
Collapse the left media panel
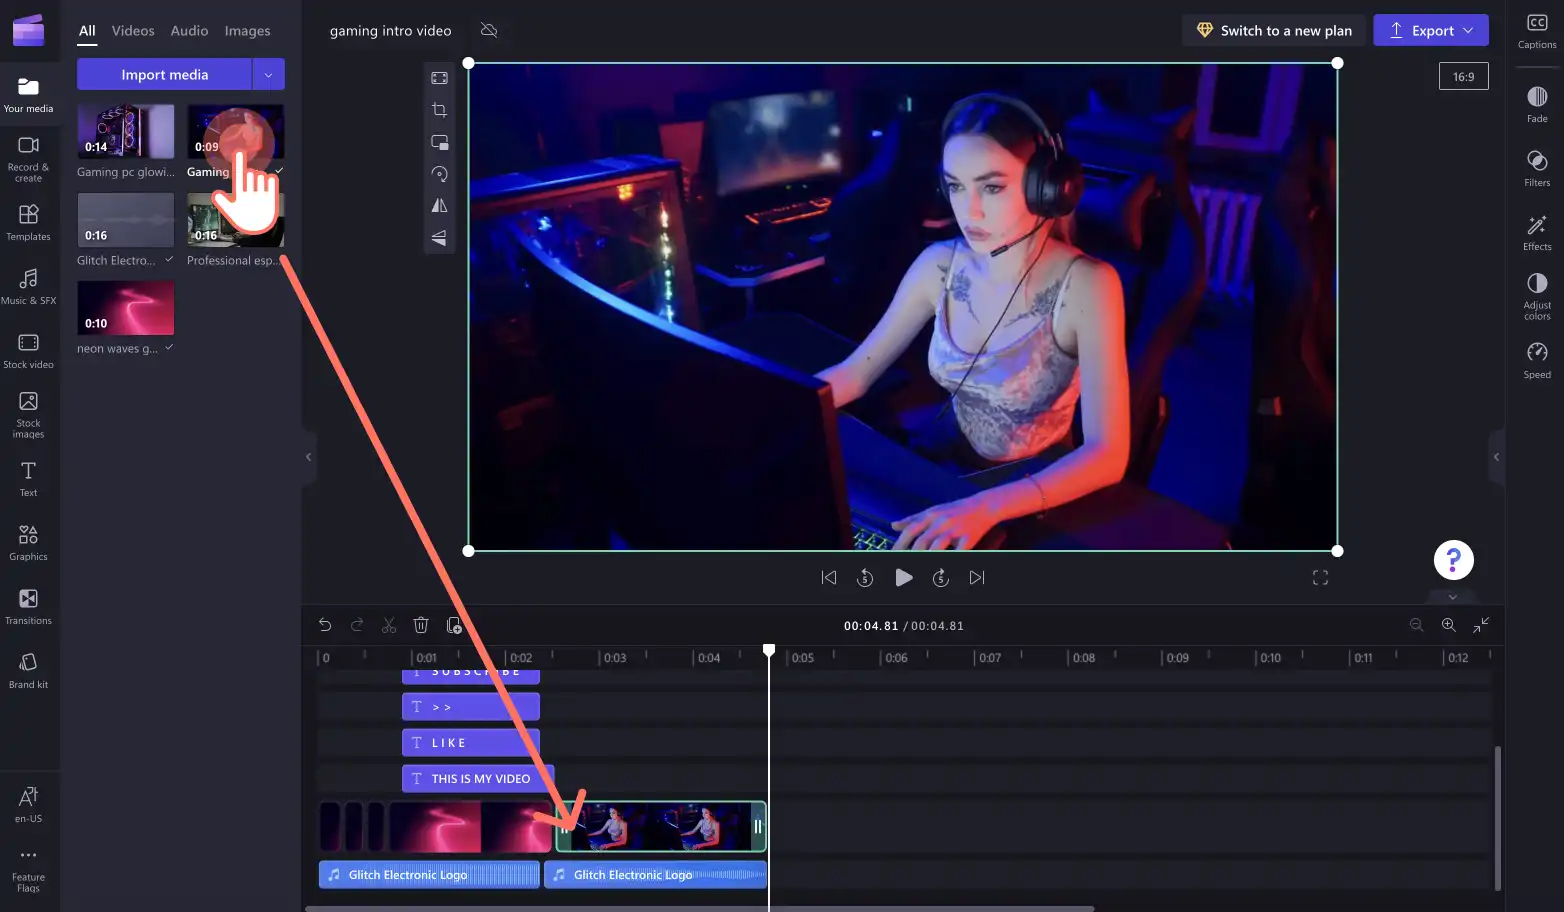pyautogui.click(x=308, y=457)
